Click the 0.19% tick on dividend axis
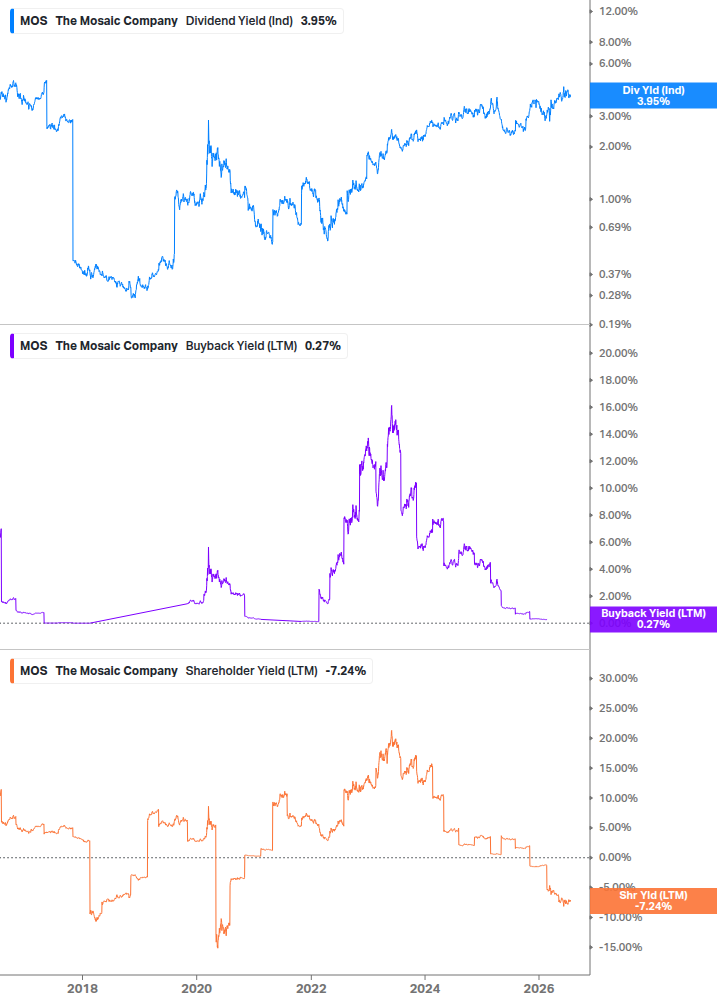 click(615, 324)
